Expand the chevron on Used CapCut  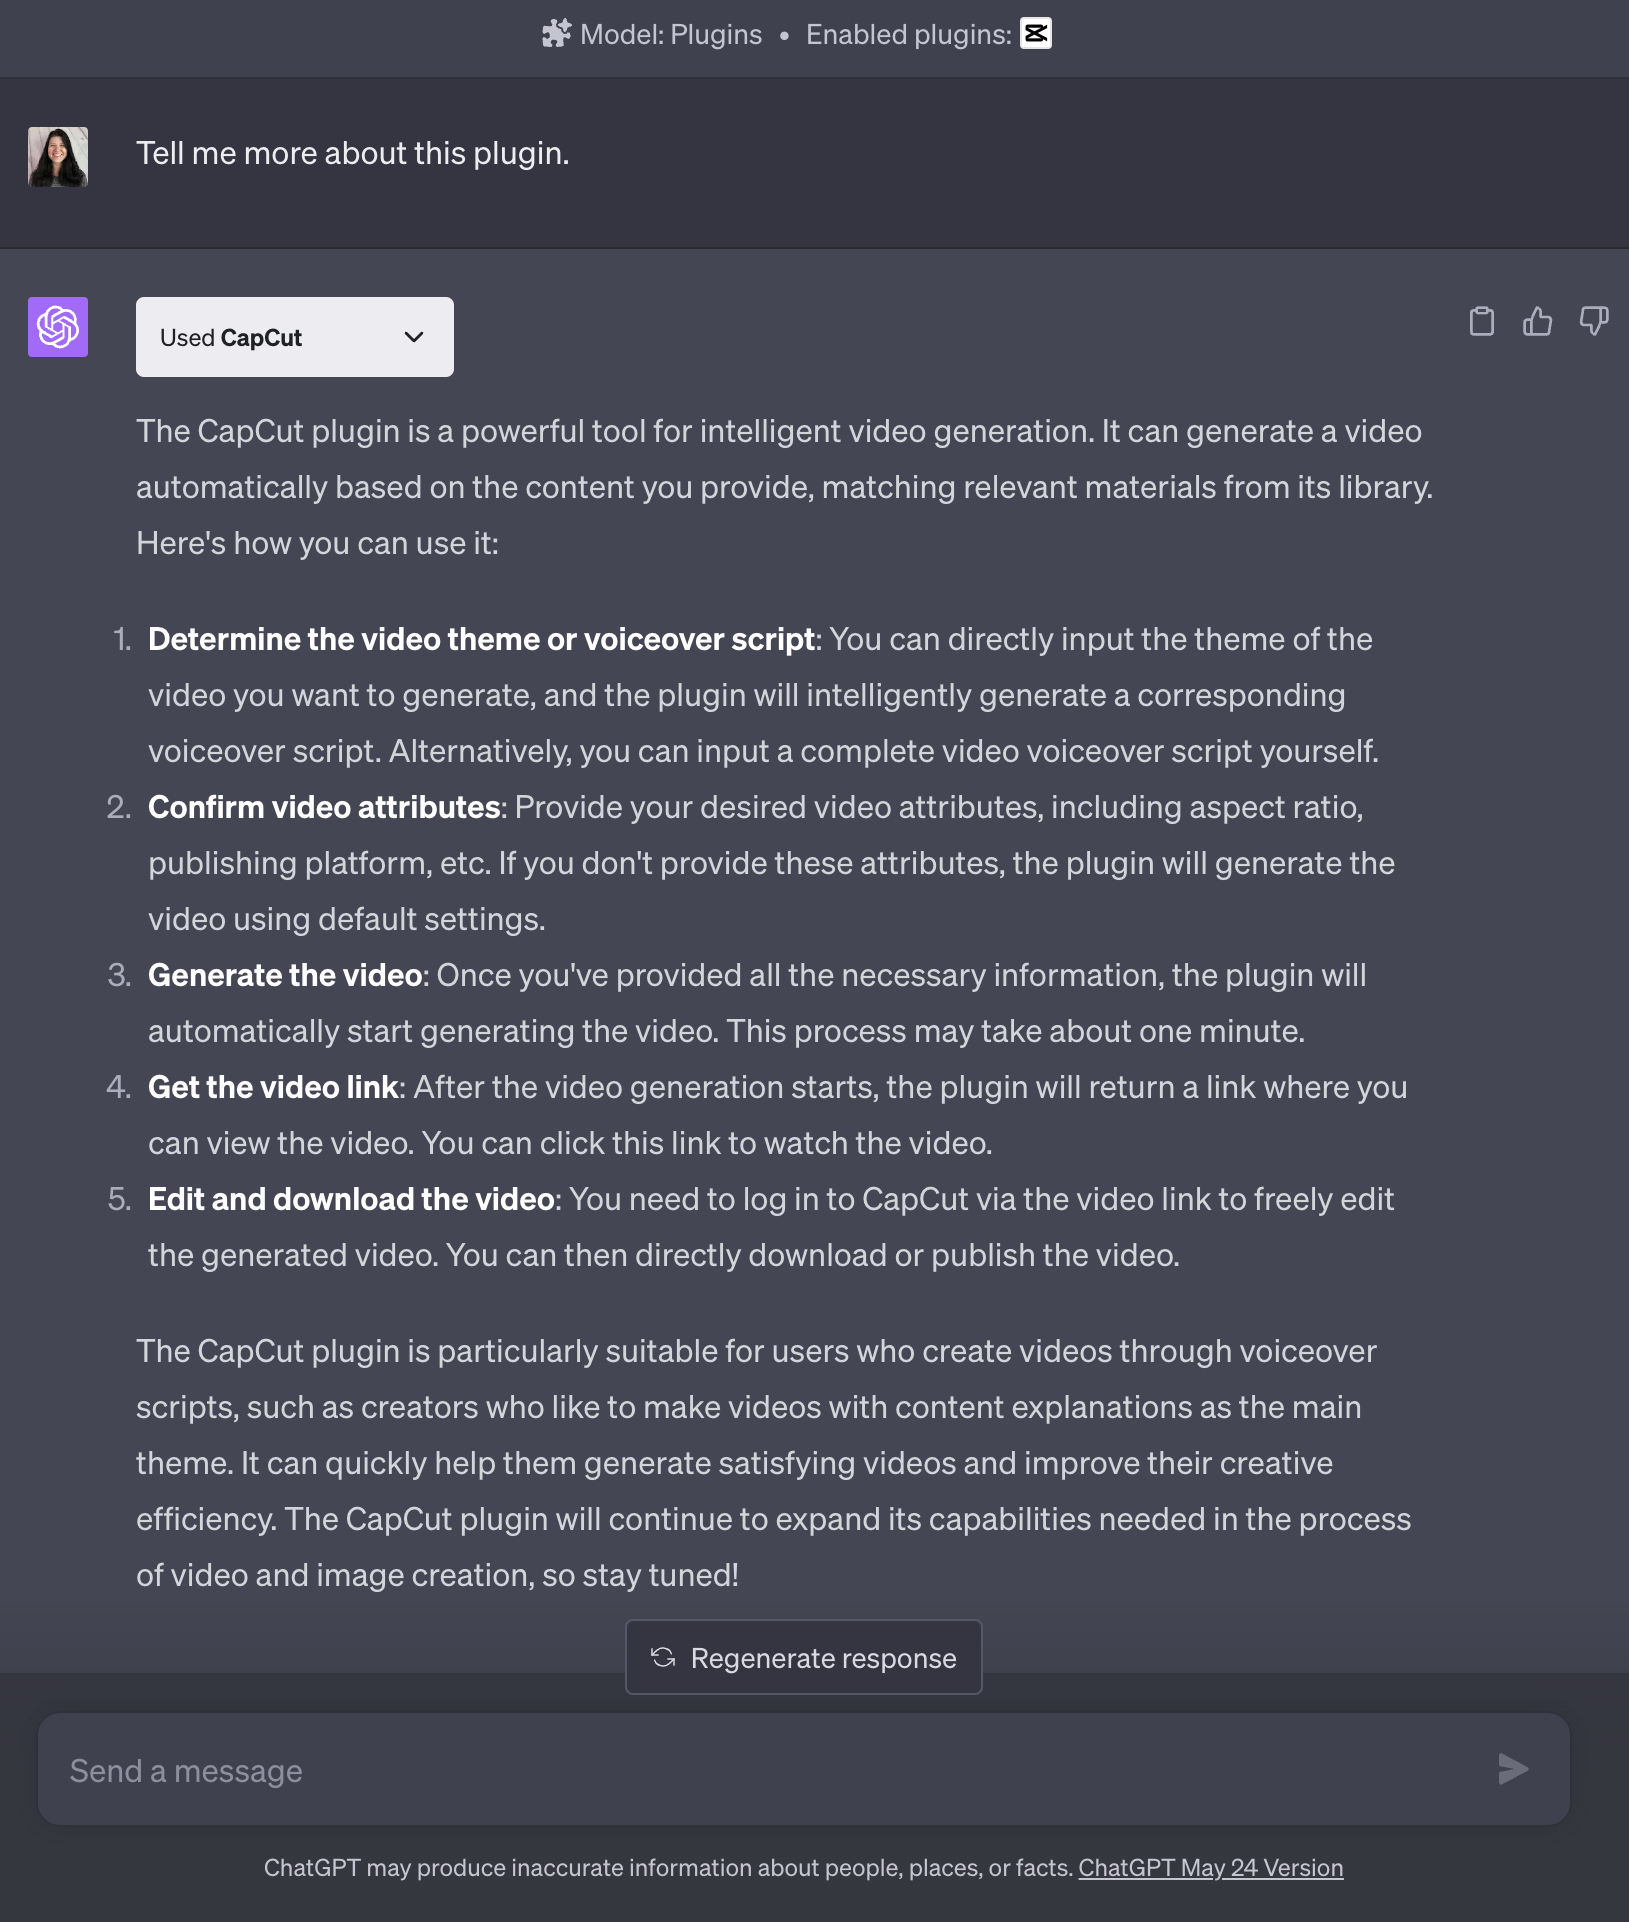[x=414, y=336]
